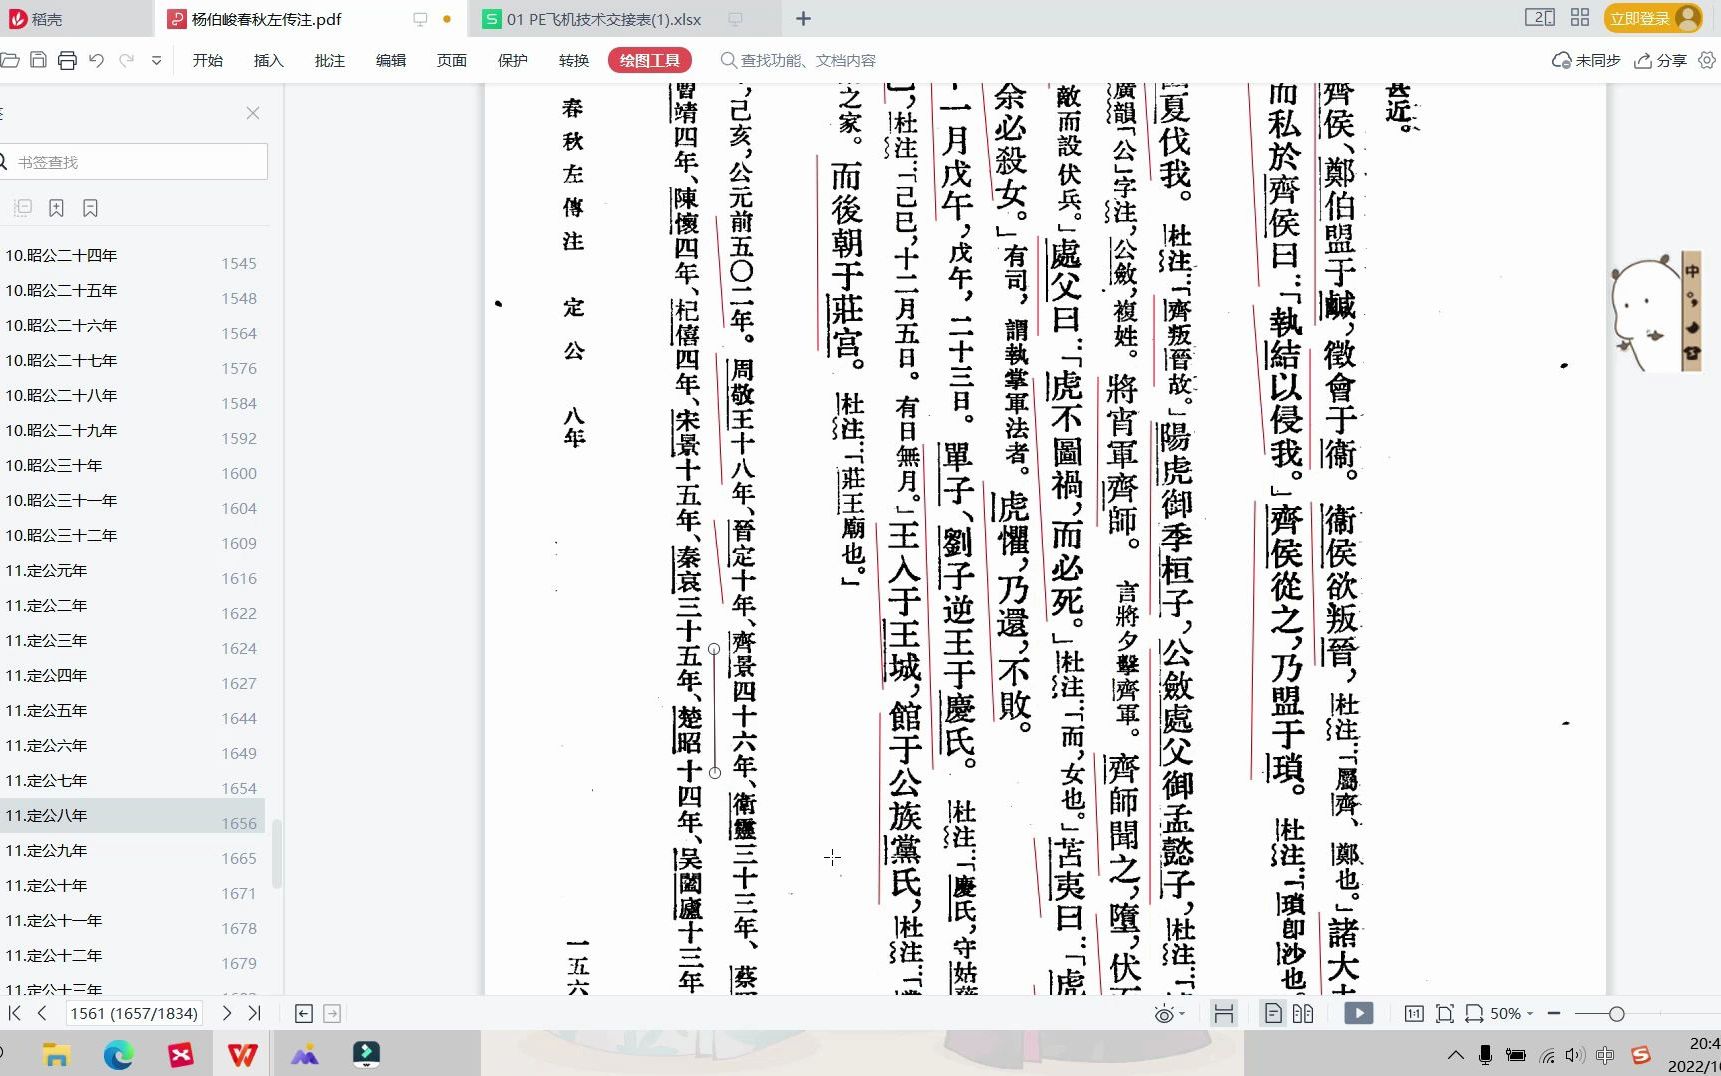The image size is (1721, 1076).
Task: Go to last page of document
Action: coord(255,1013)
